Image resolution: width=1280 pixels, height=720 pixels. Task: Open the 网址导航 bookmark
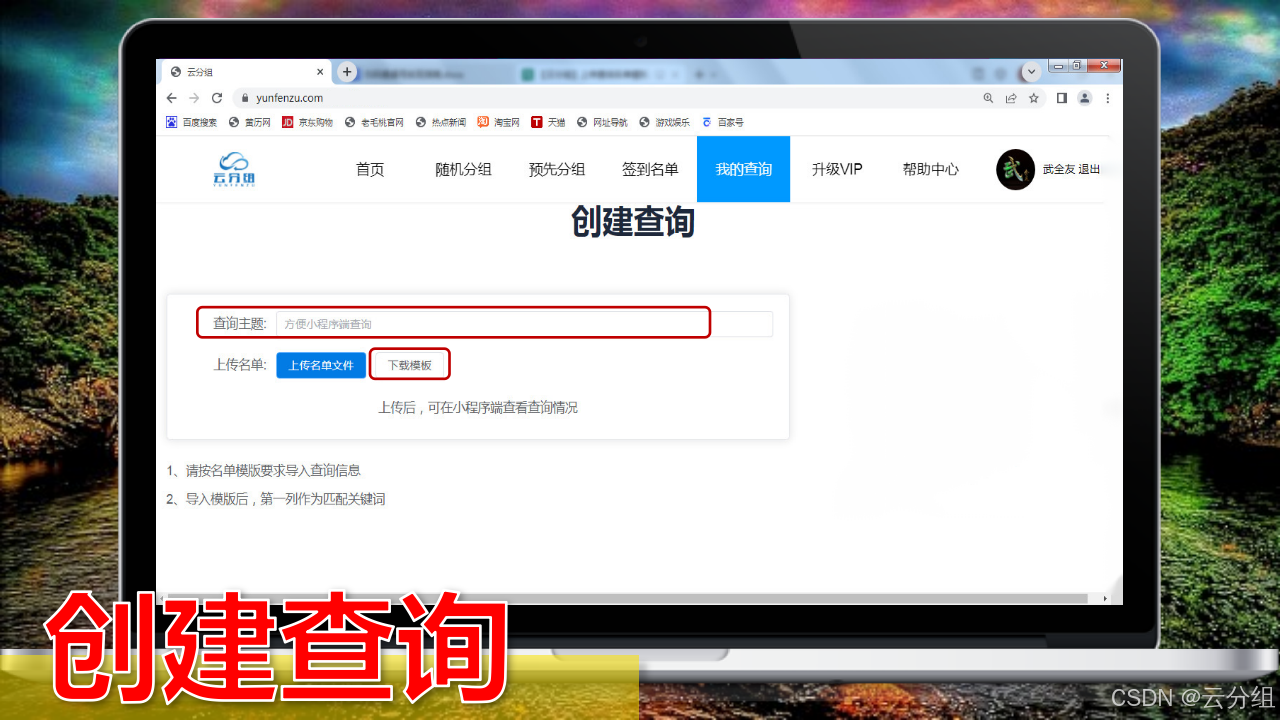(x=602, y=122)
